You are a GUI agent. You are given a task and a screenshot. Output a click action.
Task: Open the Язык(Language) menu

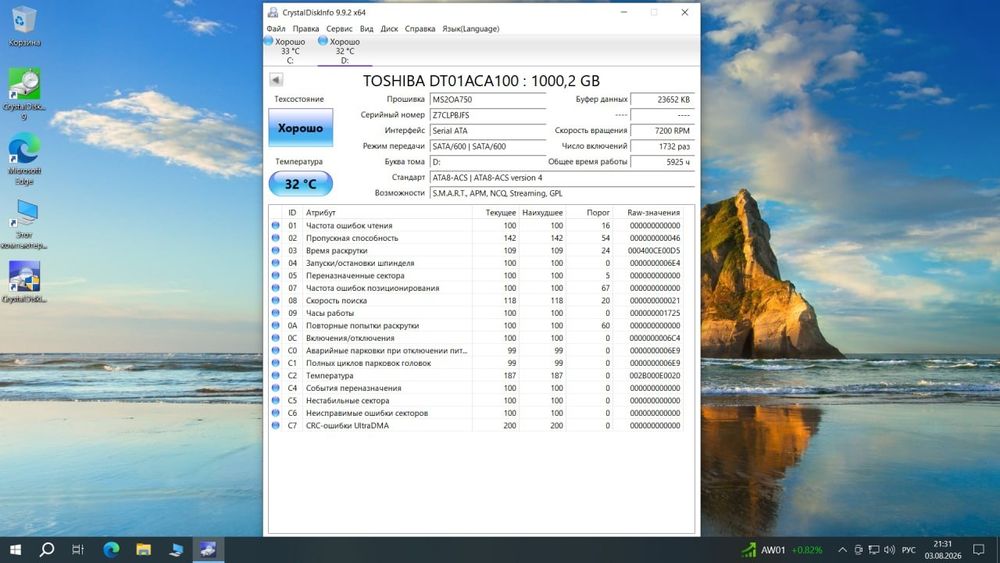[471, 29]
